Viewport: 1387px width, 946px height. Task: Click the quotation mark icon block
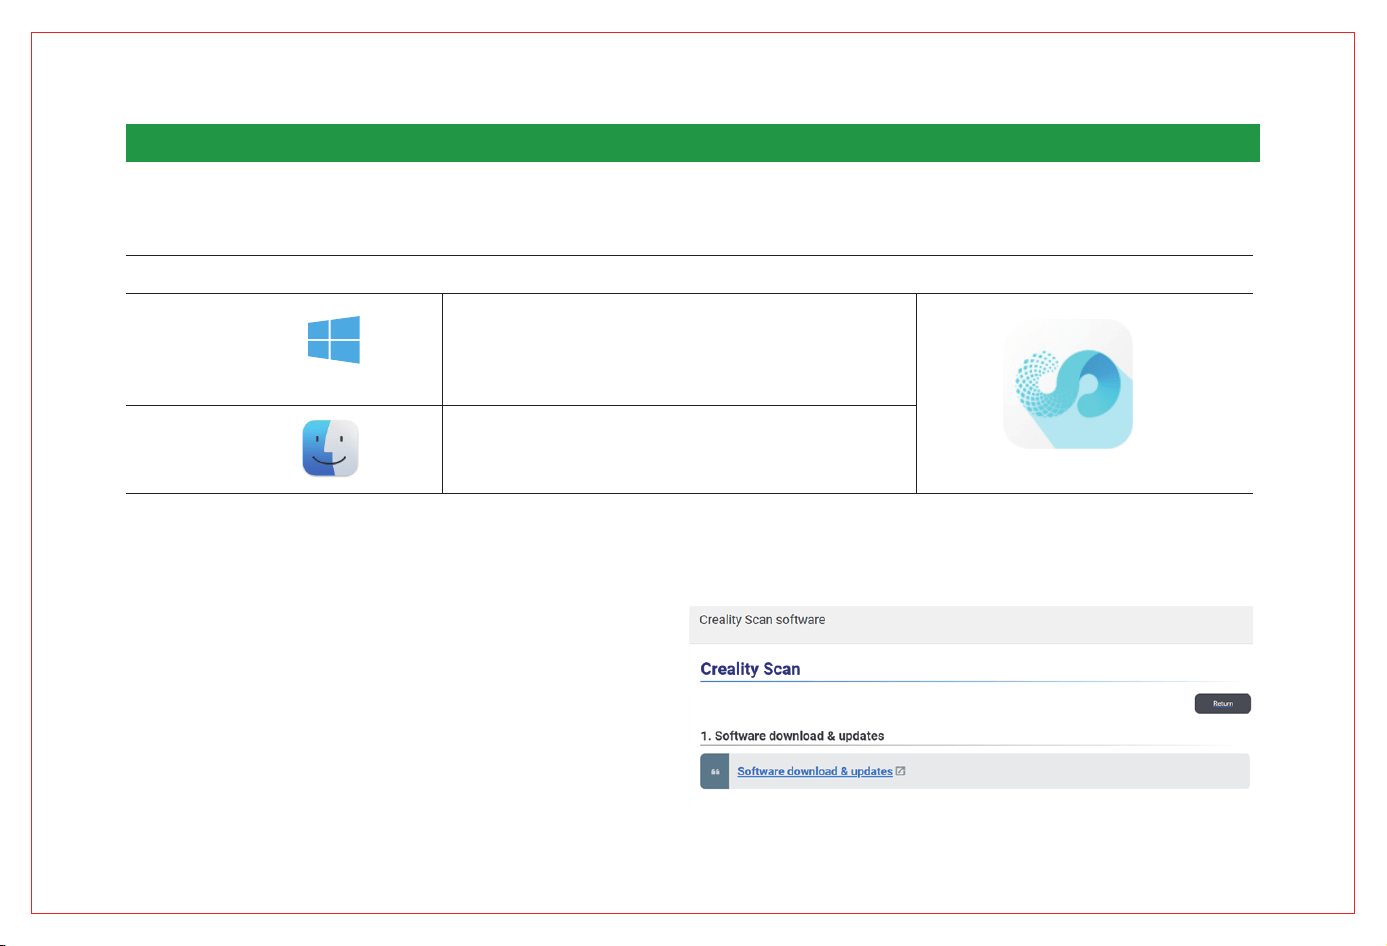click(x=715, y=771)
